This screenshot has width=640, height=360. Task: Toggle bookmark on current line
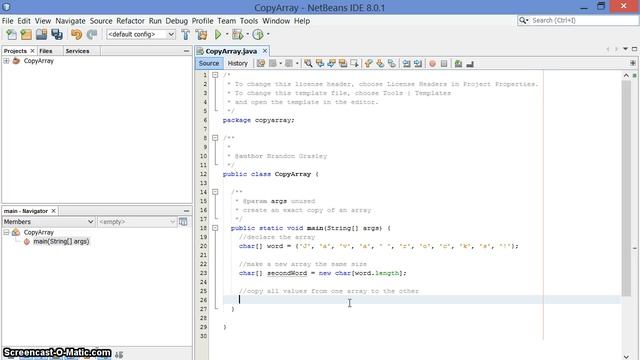(391, 64)
